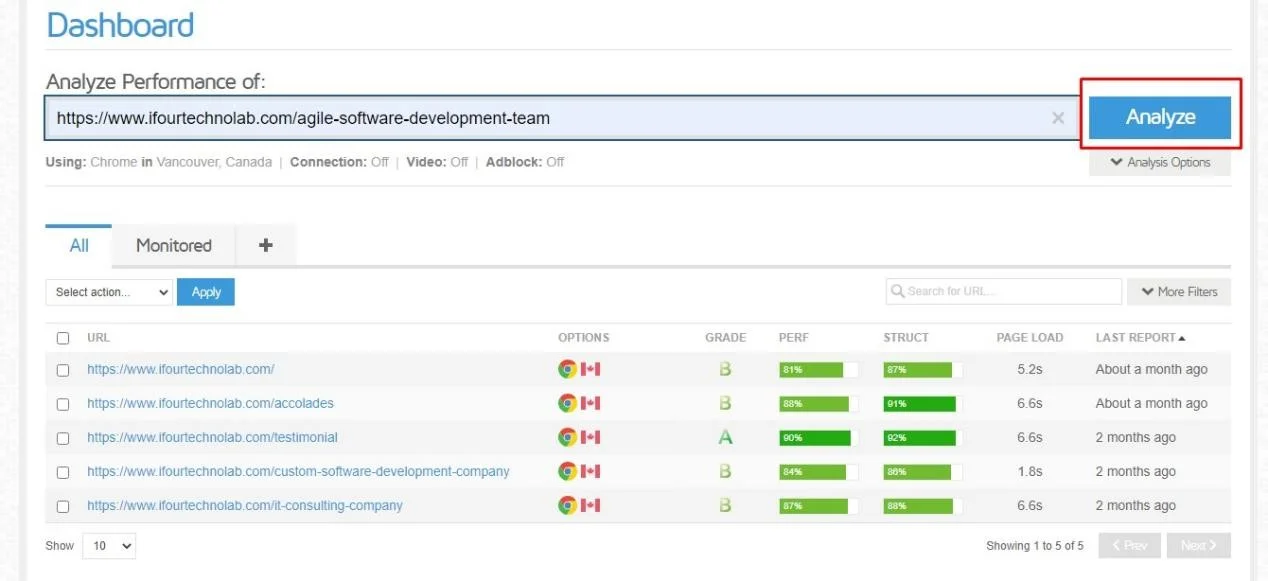Sort by the GRADE column header

pos(725,338)
